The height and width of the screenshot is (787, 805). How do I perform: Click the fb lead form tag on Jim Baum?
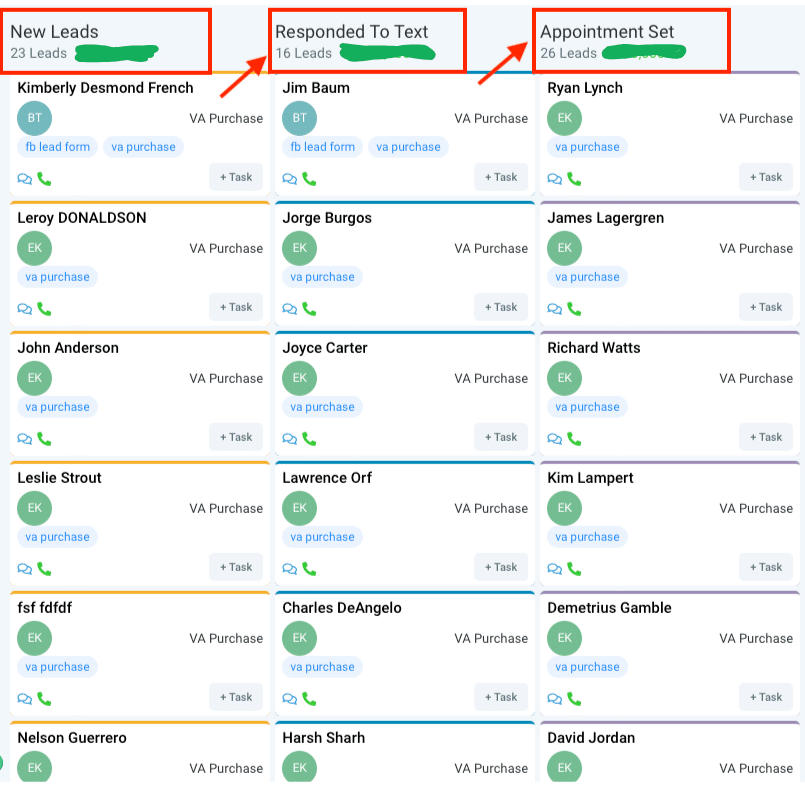322,147
